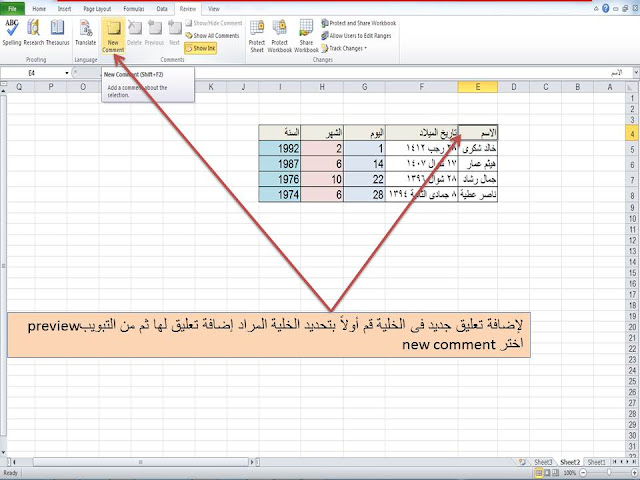Select column E header
This screenshot has width=640, height=480.
(478, 87)
